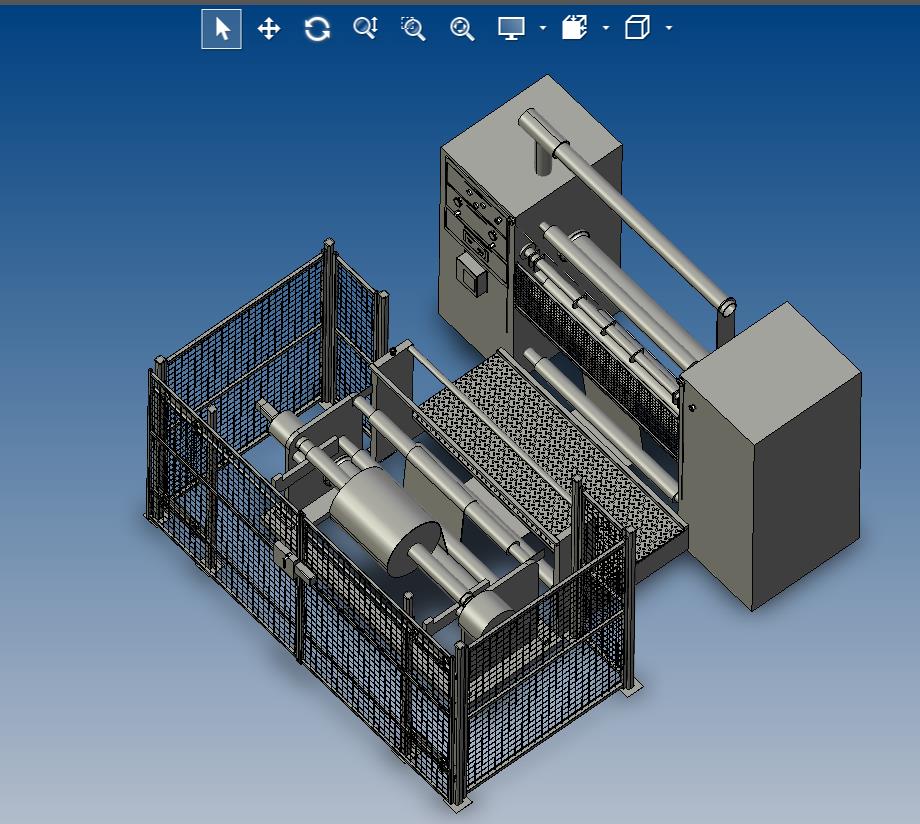This screenshot has width=920, height=824.
Task: Select the Rotate view tool
Action: click(x=317, y=29)
